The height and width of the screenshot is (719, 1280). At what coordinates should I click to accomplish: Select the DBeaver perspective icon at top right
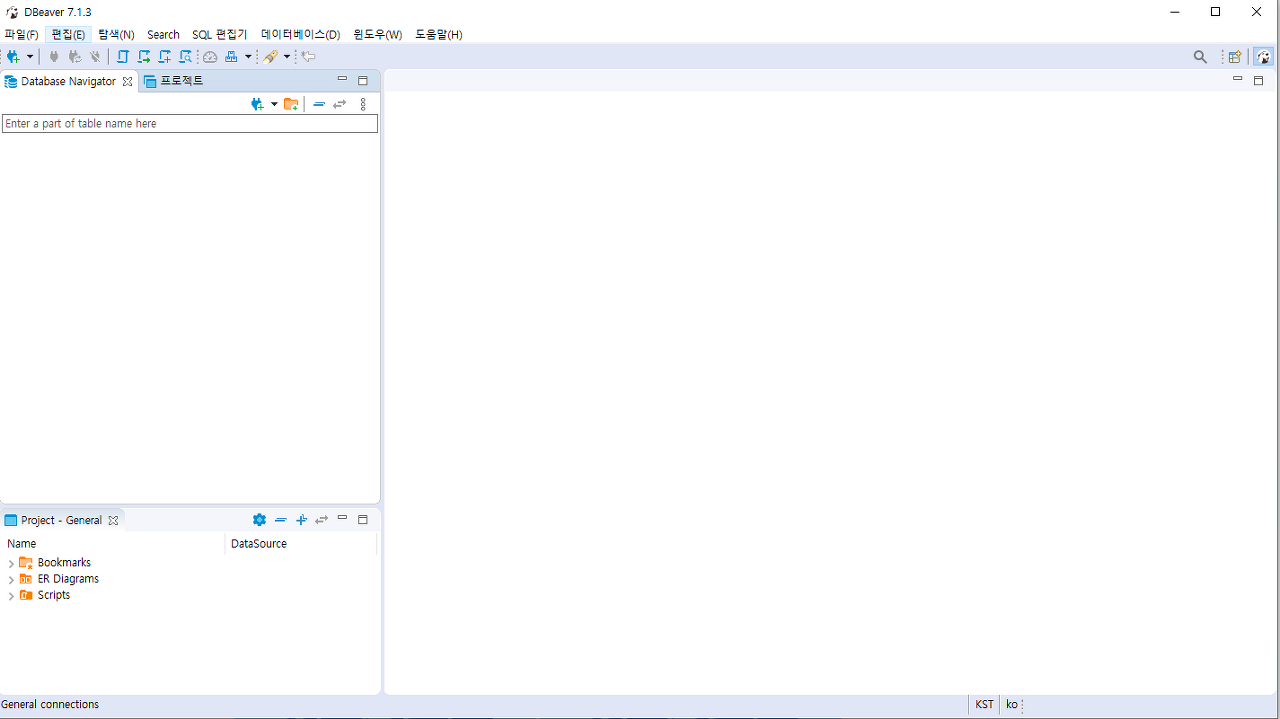tap(1264, 57)
